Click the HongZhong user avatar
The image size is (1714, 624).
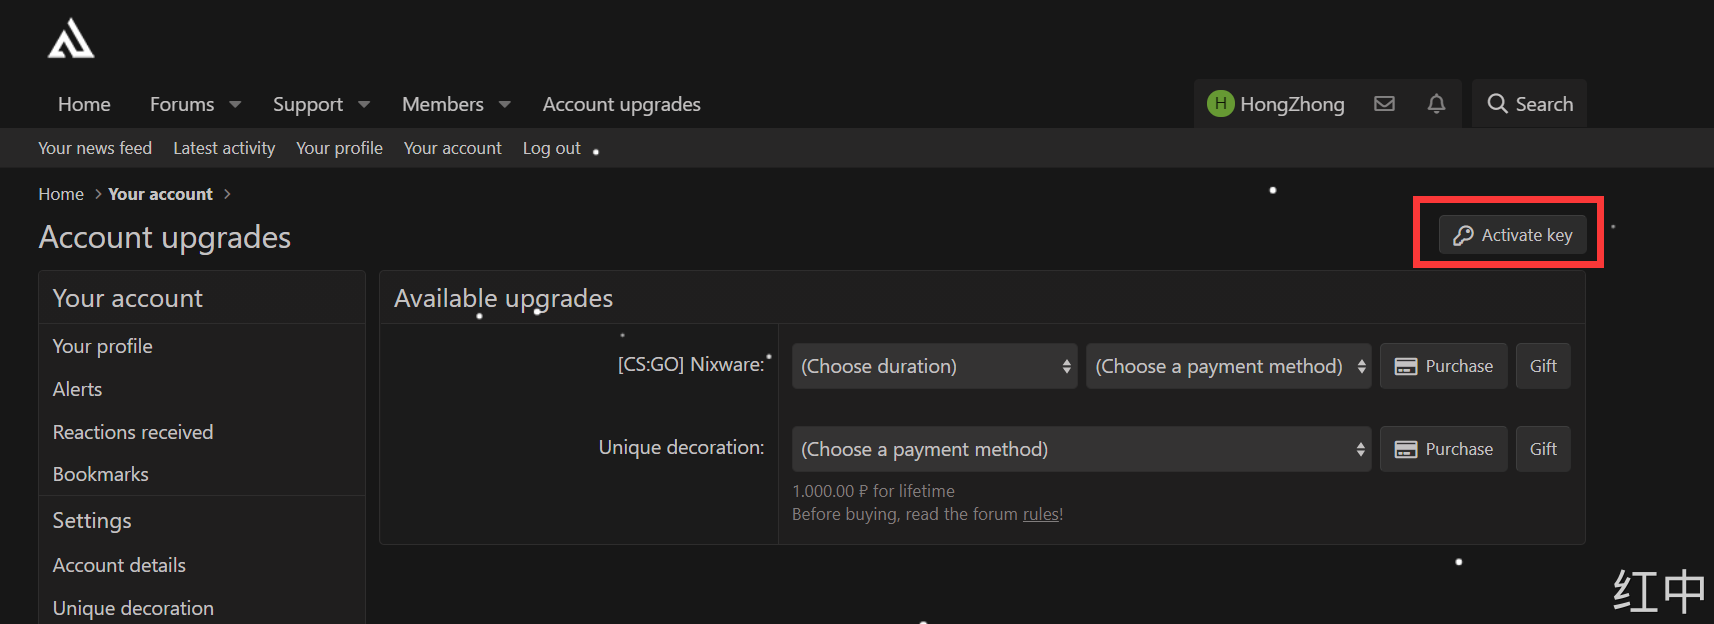tap(1220, 104)
